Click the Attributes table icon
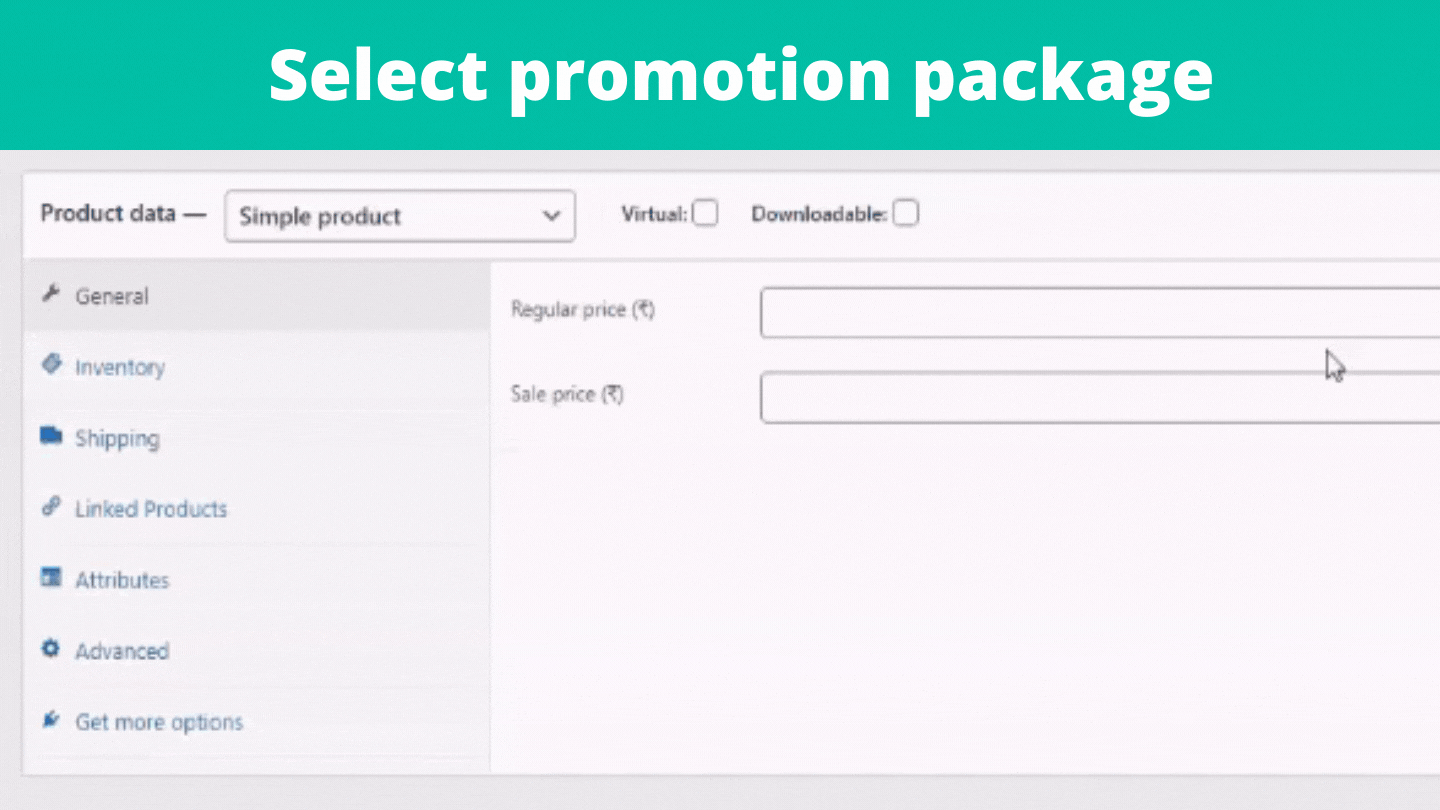The width and height of the screenshot is (1440, 810). point(51,578)
